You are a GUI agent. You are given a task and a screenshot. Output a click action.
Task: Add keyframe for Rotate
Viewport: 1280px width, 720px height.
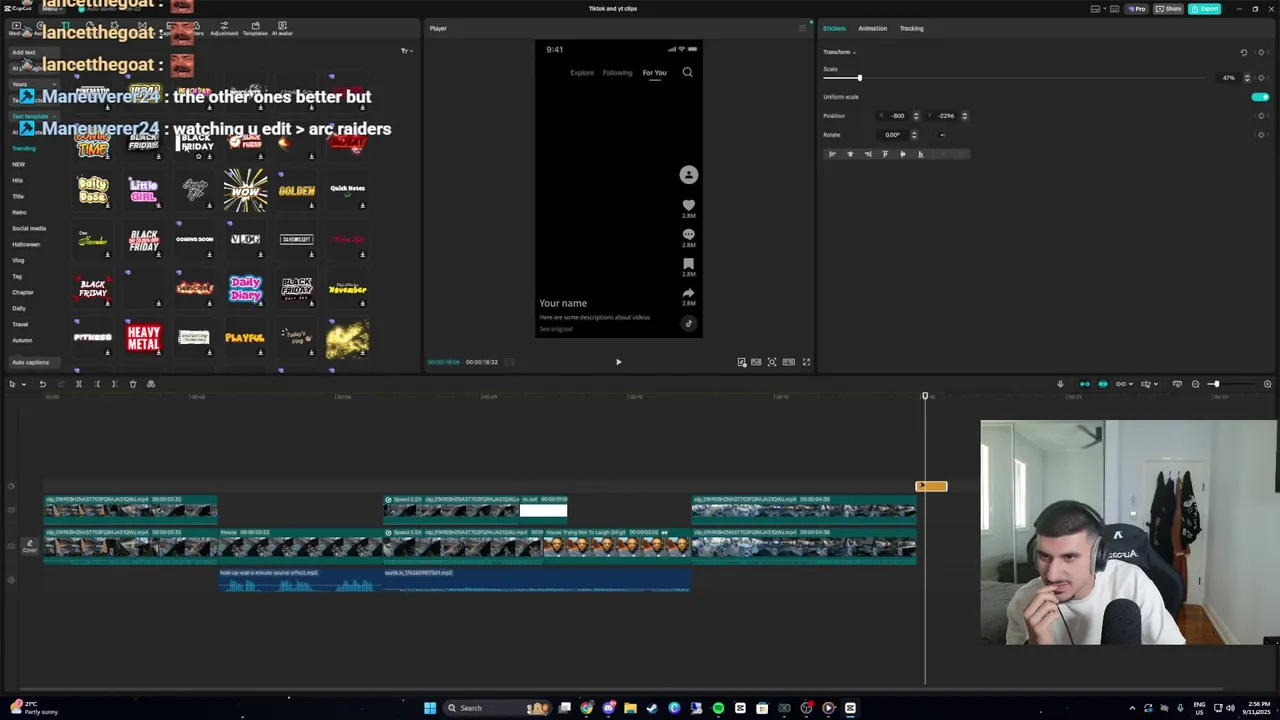(1261, 135)
